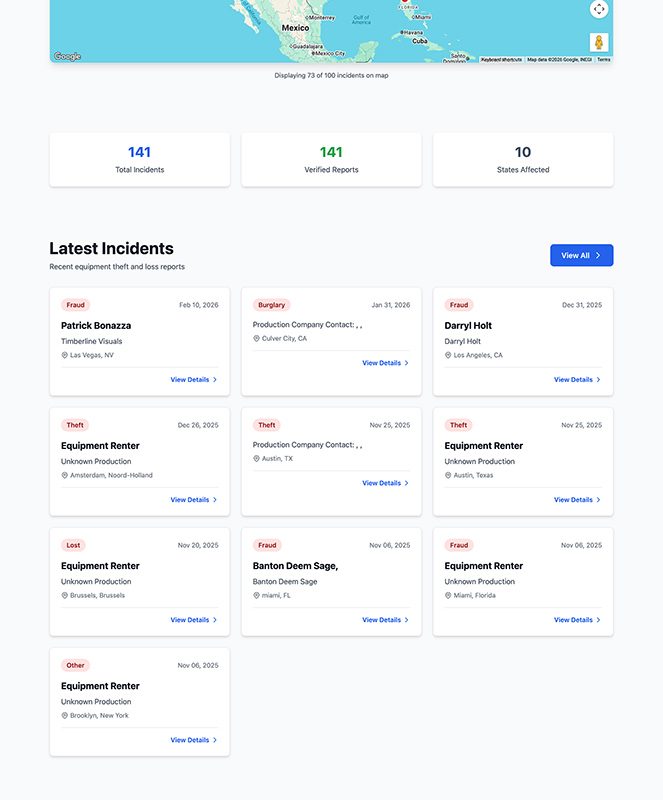
Task: Click the Google logo on the map
Action: (67, 57)
